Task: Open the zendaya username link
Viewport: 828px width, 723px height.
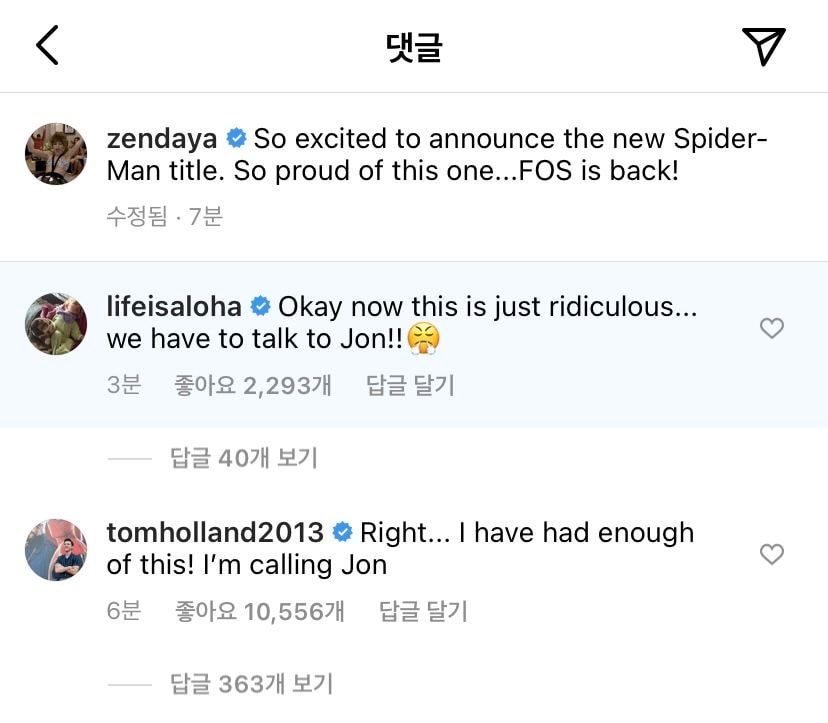Action: (161, 139)
